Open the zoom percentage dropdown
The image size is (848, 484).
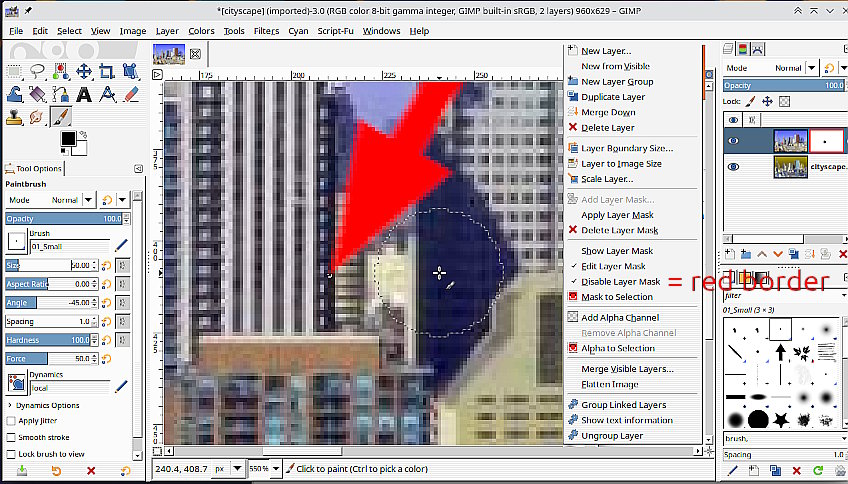point(276,469)
